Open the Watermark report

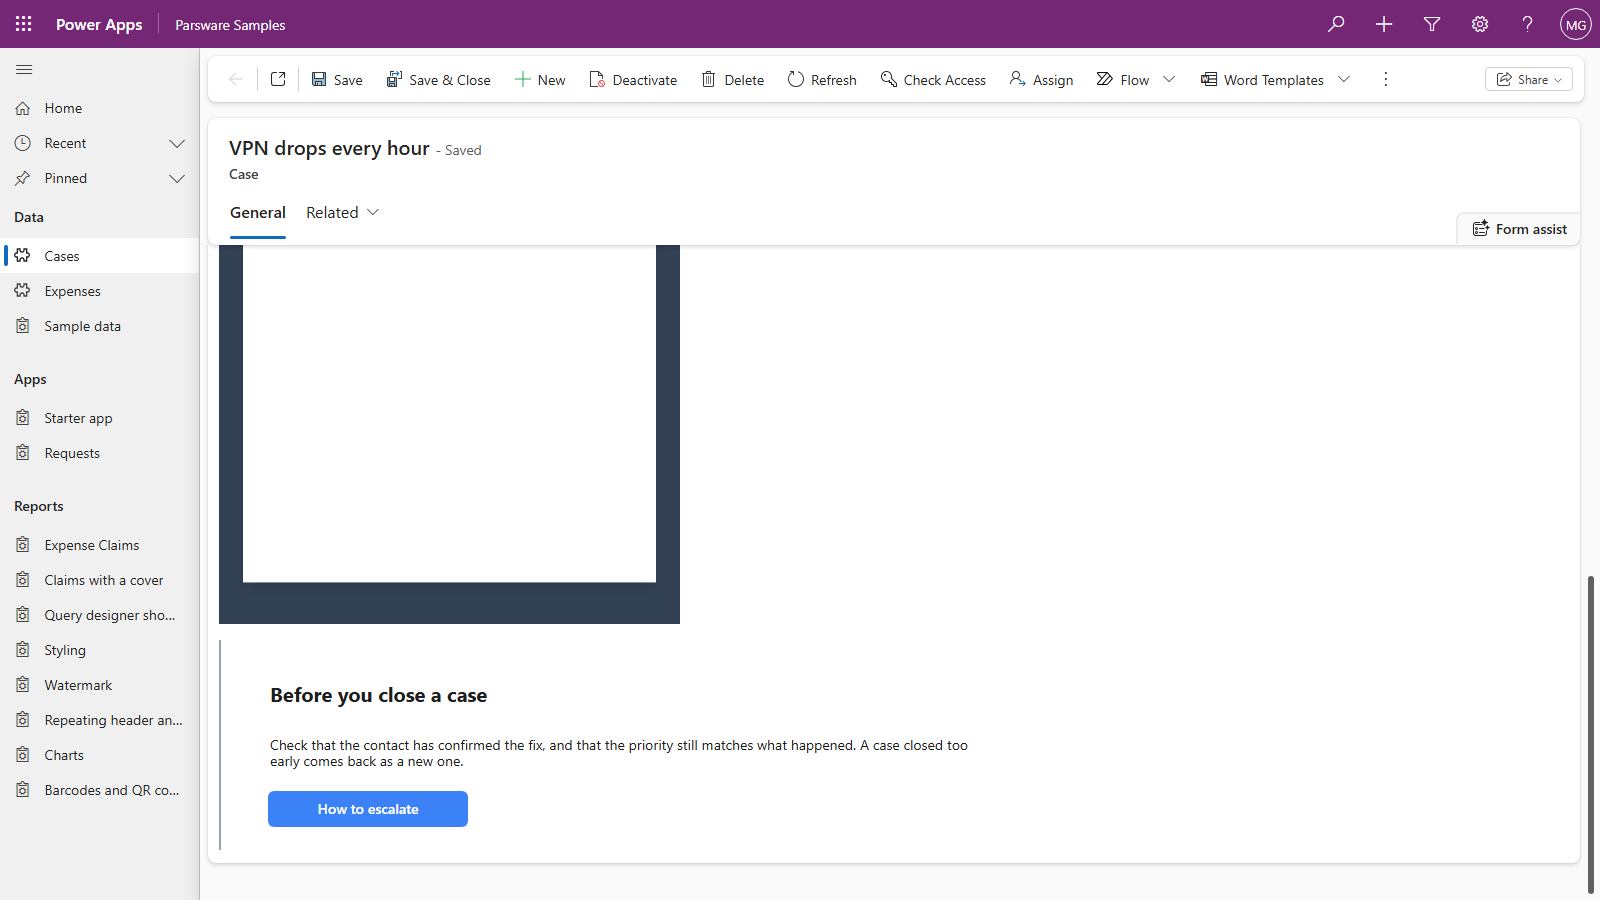(100, 685)
